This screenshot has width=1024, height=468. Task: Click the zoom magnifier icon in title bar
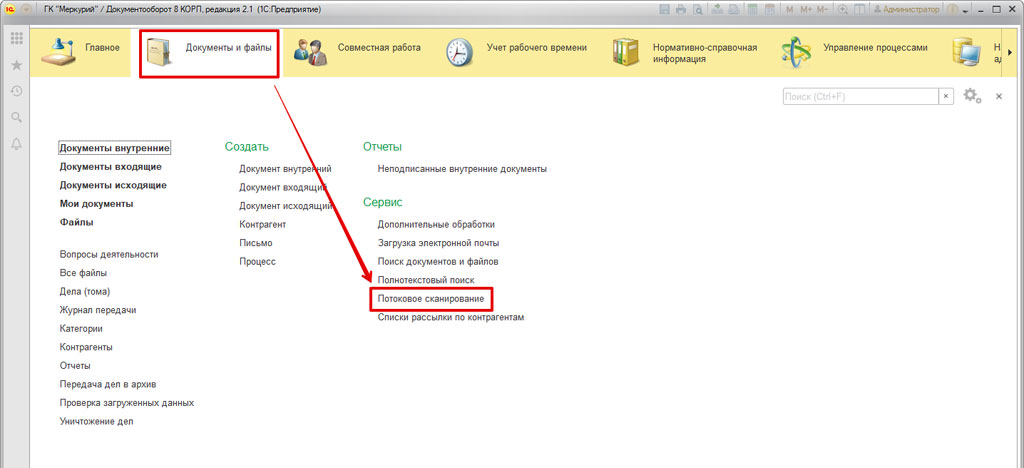(x=843, y=9)
